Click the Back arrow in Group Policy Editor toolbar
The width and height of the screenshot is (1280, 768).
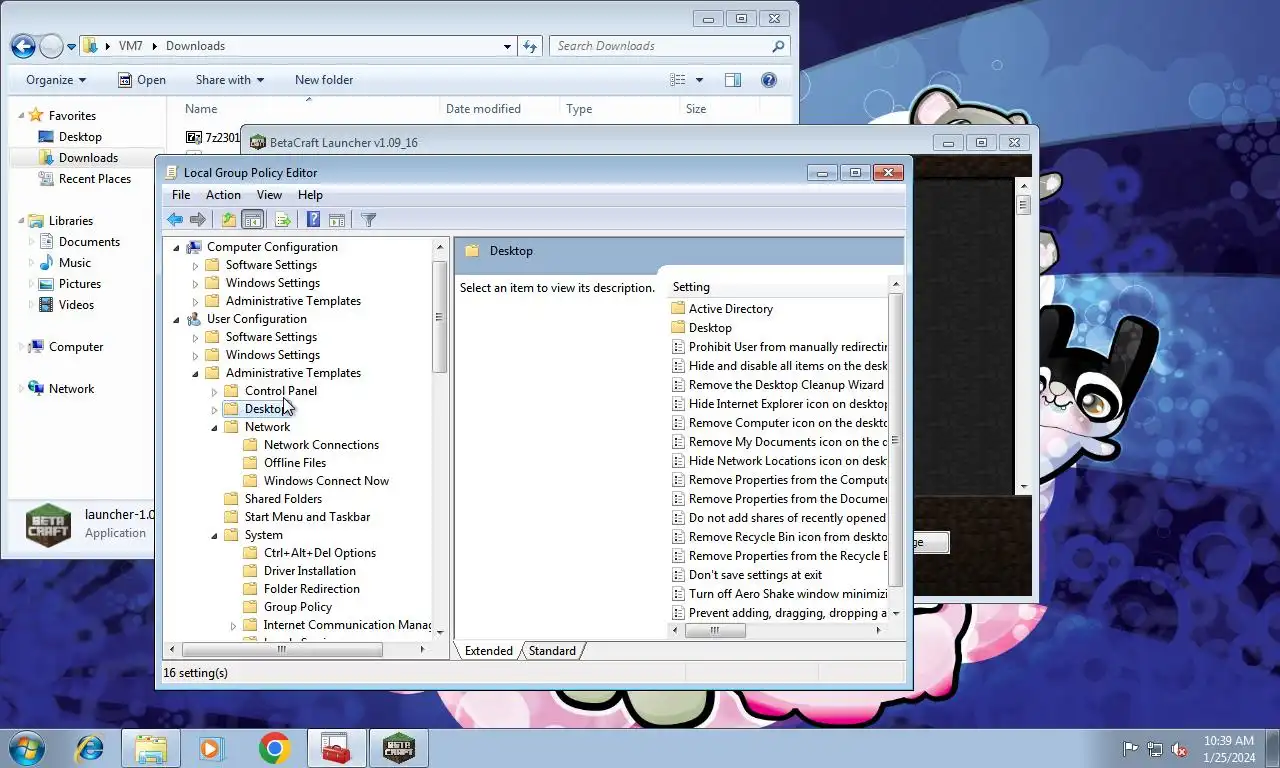click(x=175, y=220)
